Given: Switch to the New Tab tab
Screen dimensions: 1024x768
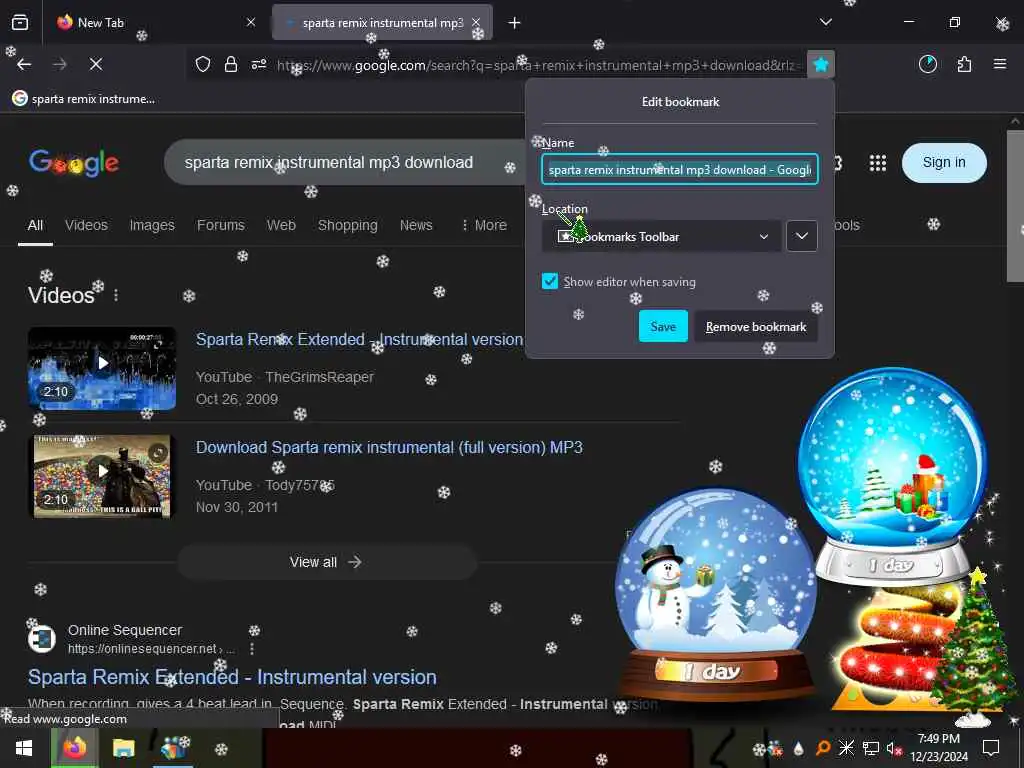Looking at the screenshot, I should point(155,23).
